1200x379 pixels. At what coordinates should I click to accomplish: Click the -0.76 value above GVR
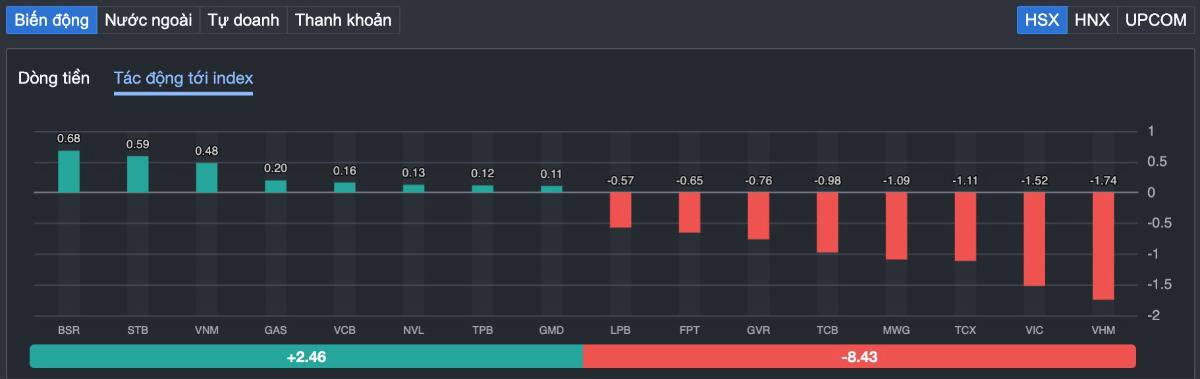coord(759,181)
